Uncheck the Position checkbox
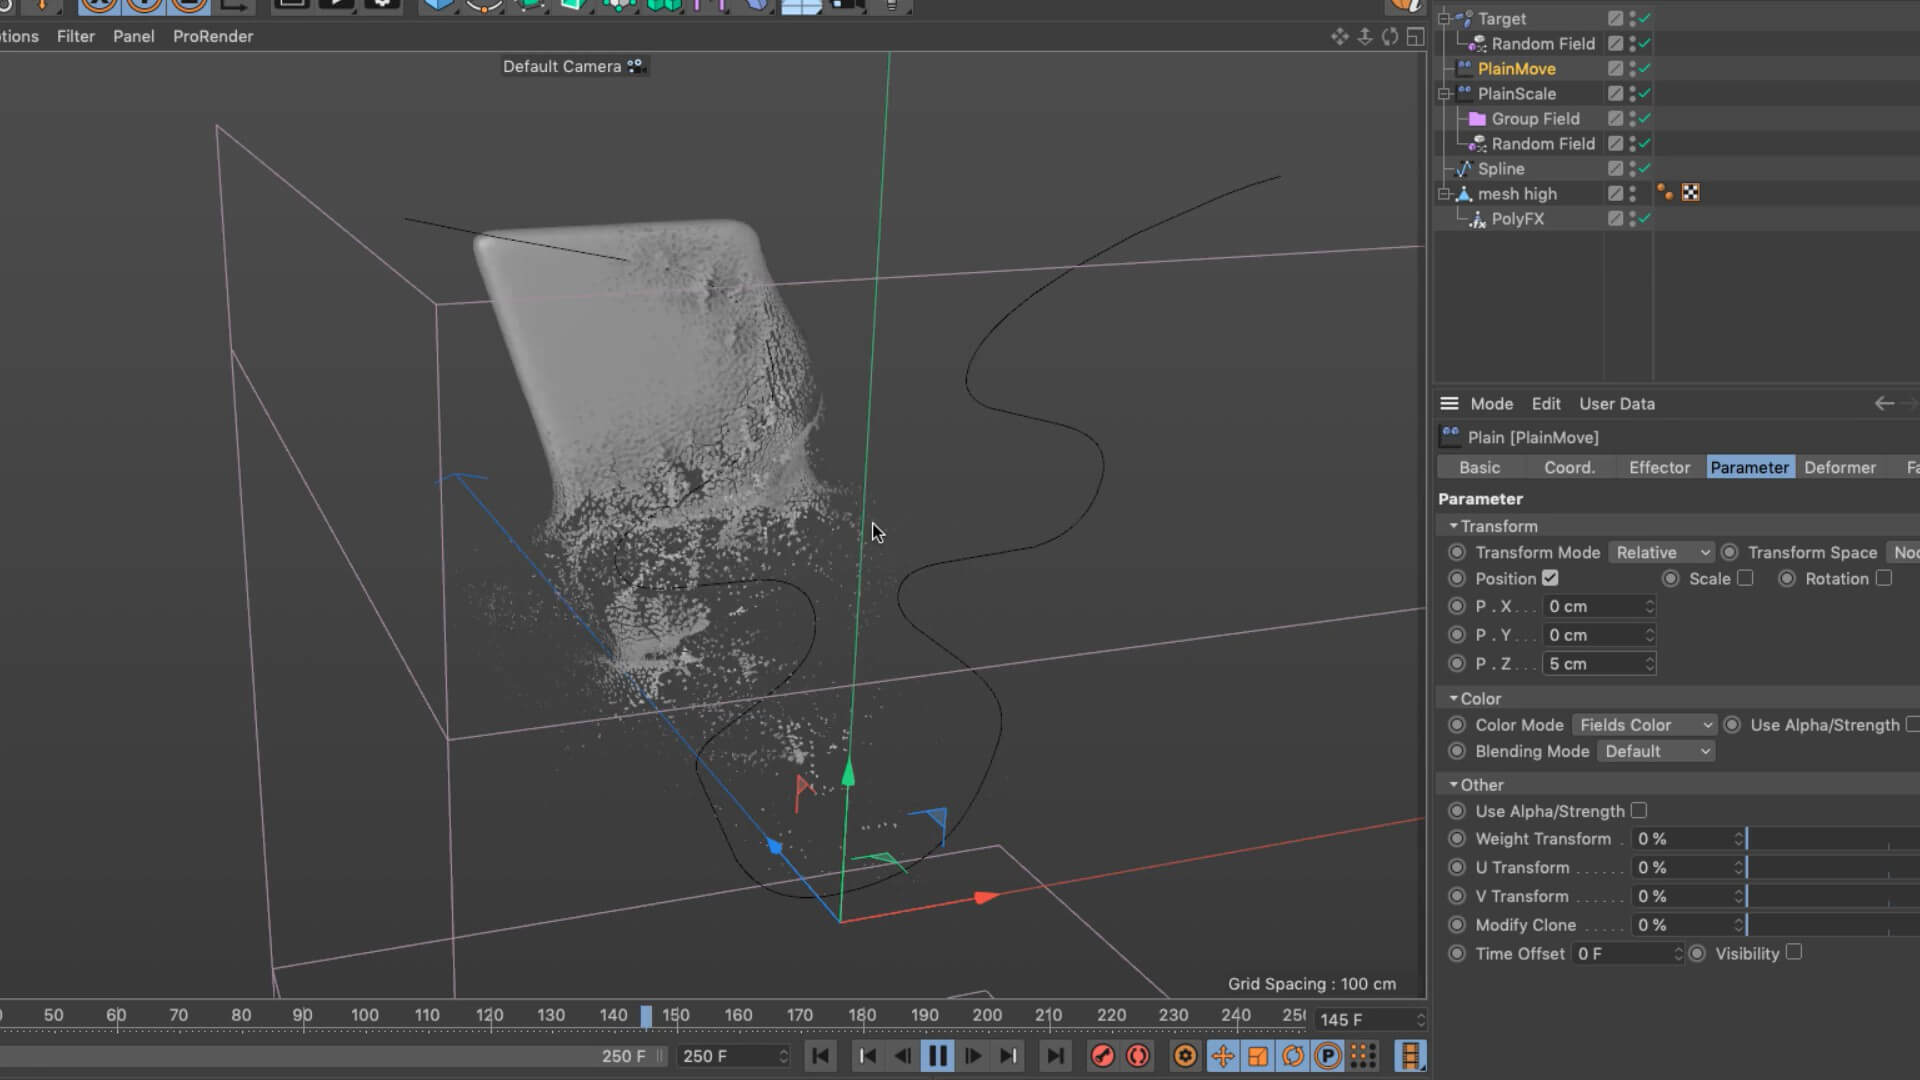 tap(1550, 578)
